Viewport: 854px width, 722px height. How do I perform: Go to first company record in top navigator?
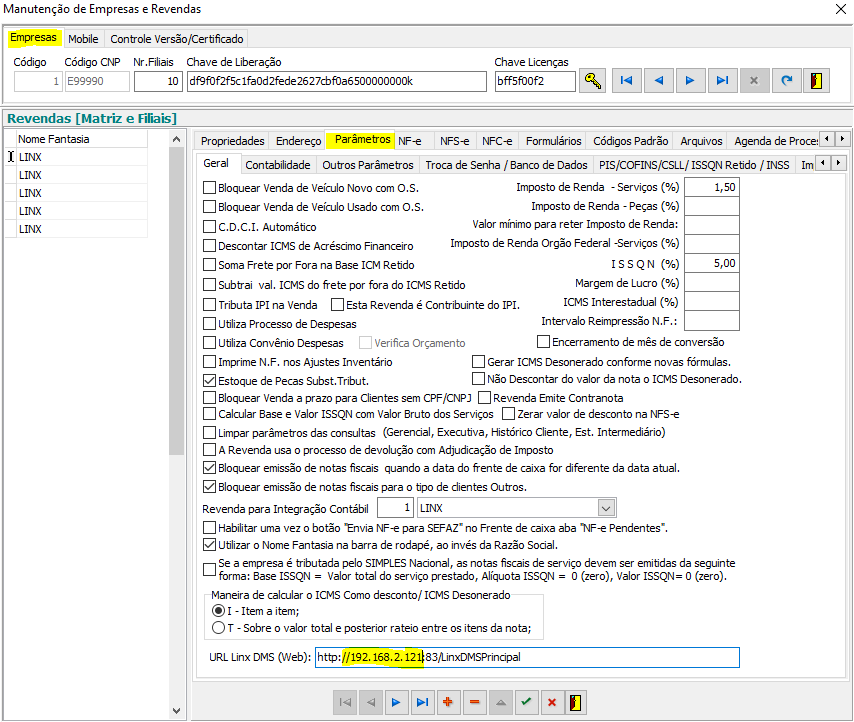(x=626, y=81)
